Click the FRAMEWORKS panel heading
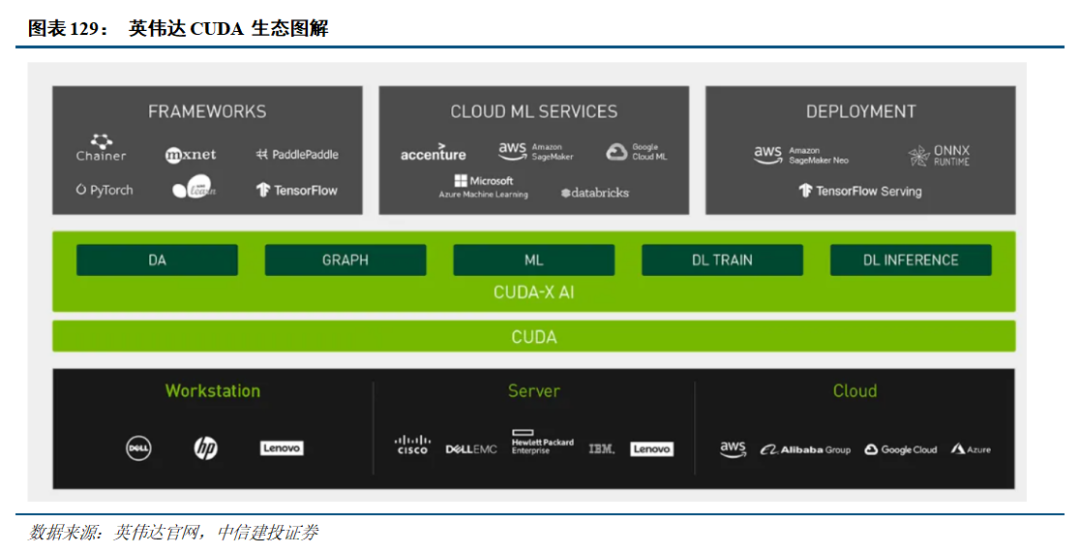Screen dimensions: 1080x553 [207, 111]
